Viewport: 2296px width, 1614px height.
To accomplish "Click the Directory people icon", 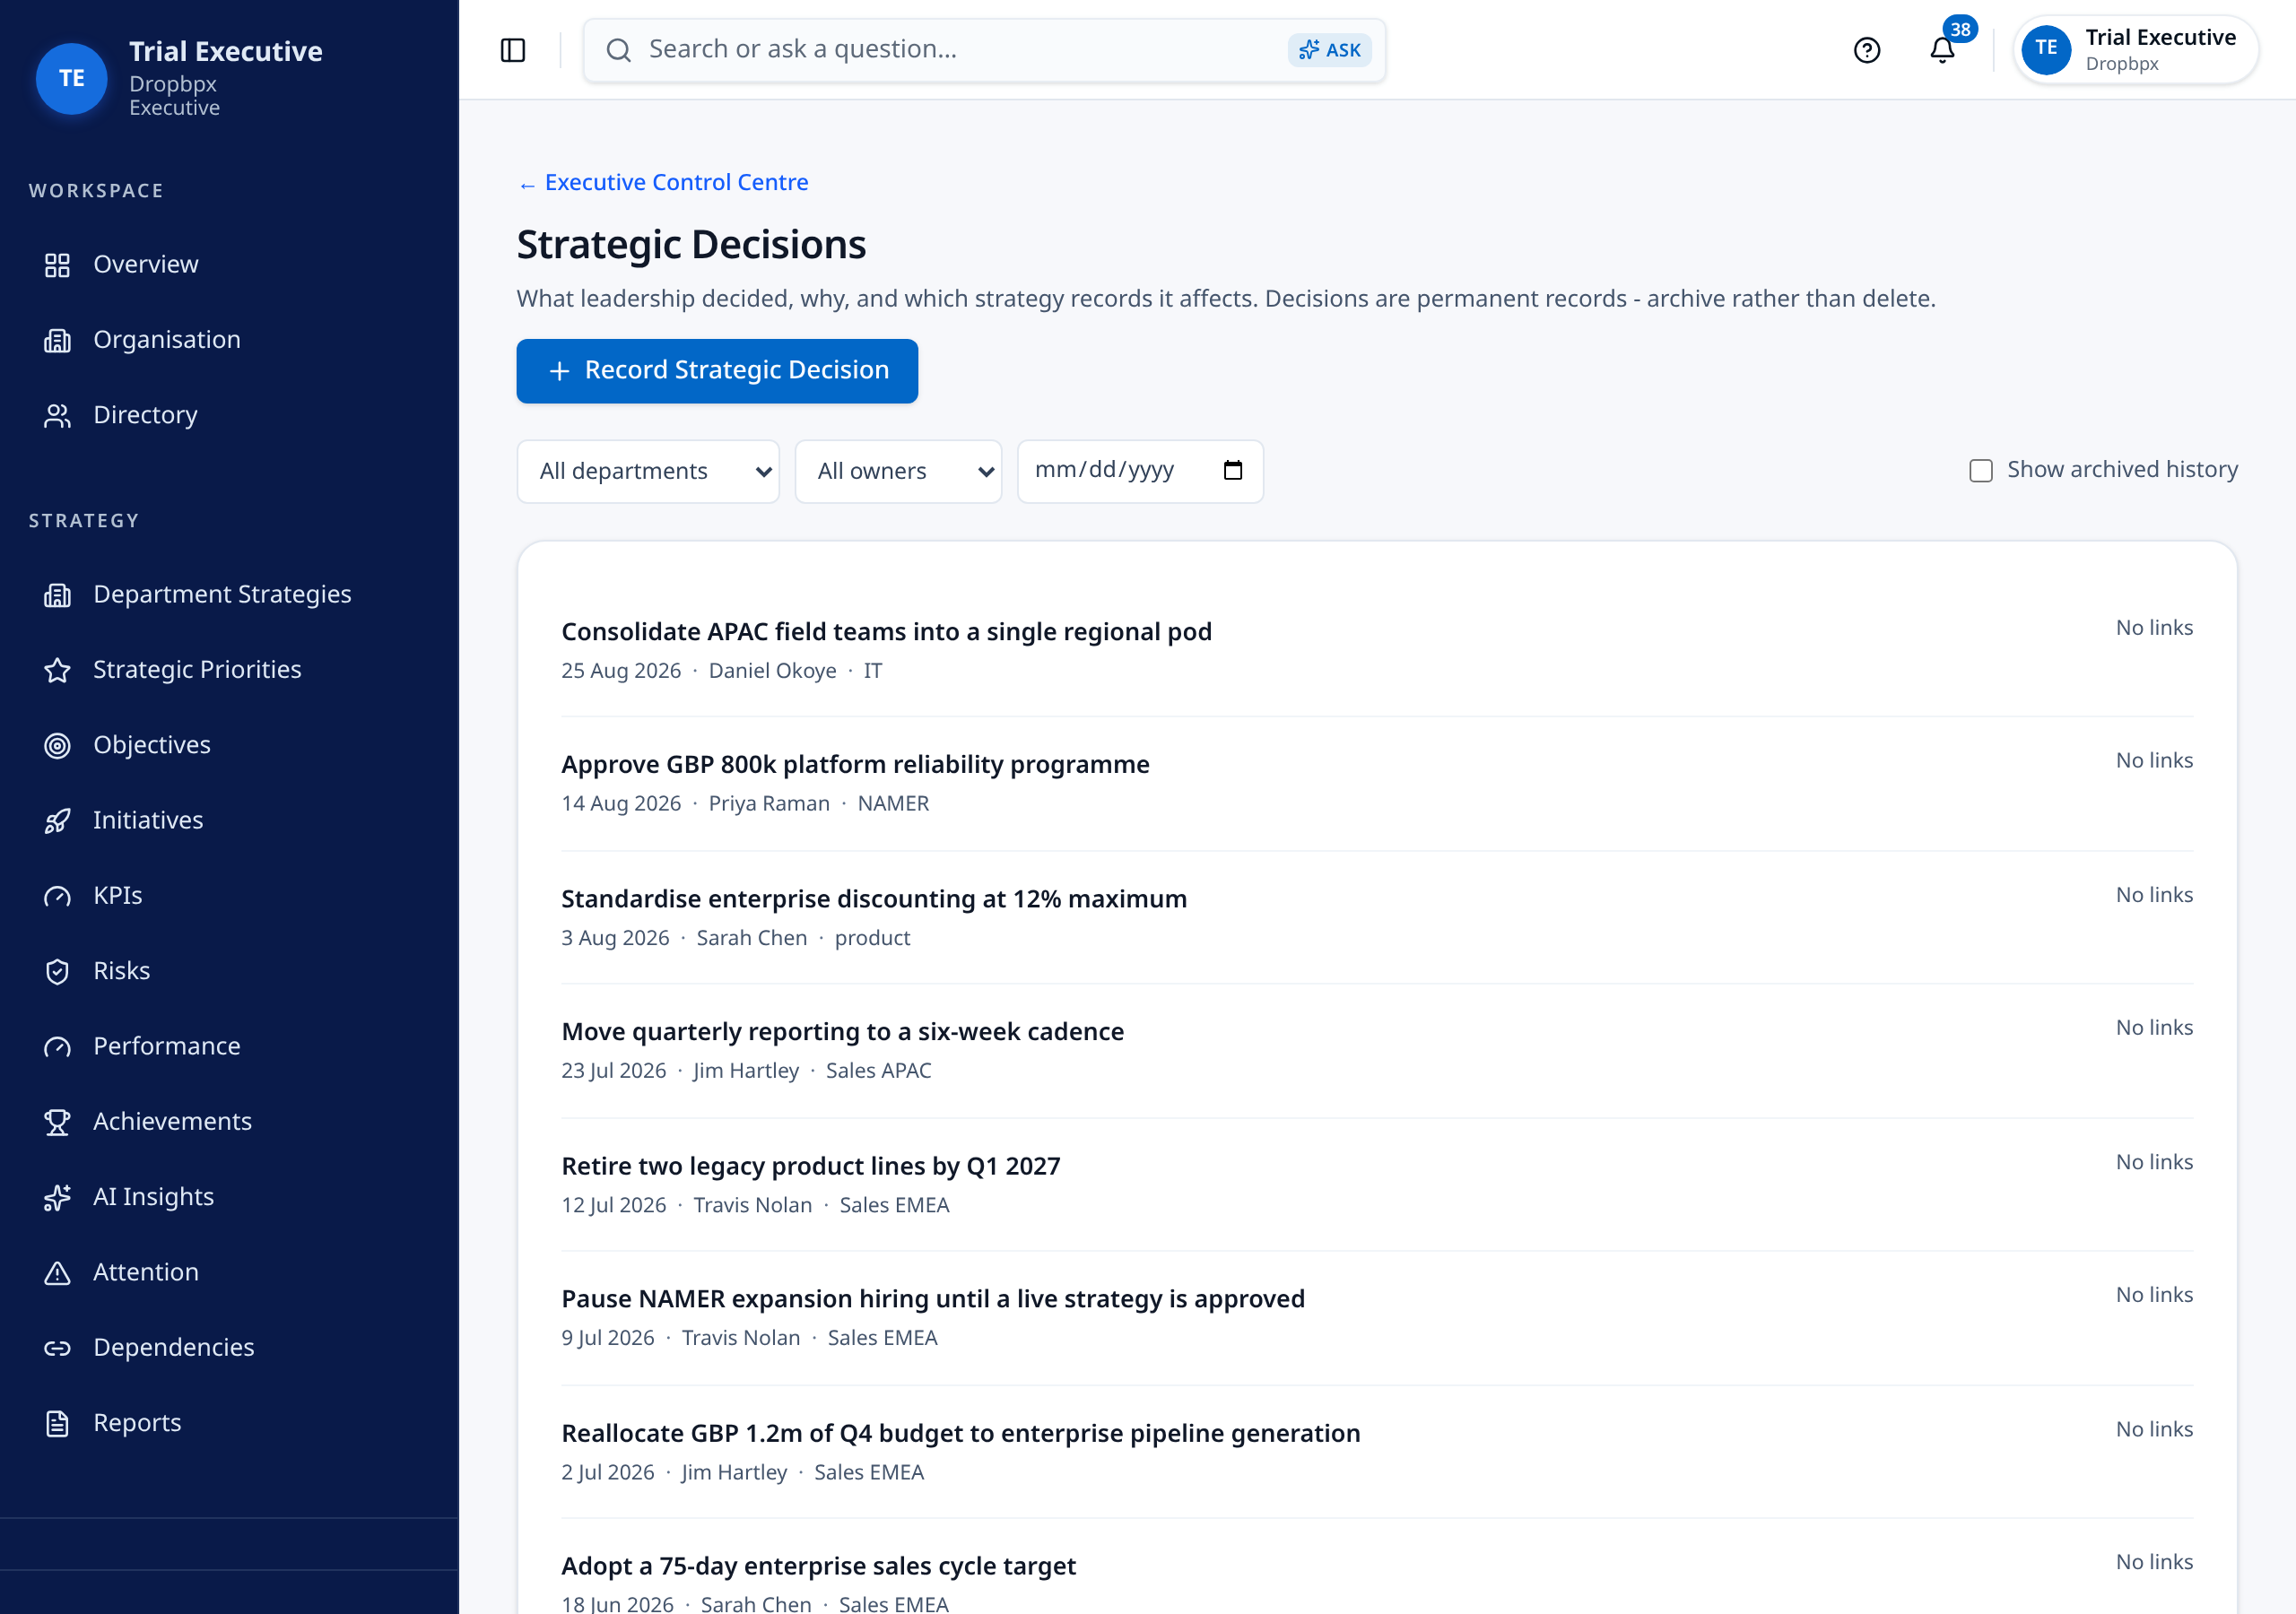I will coord(57,415).
